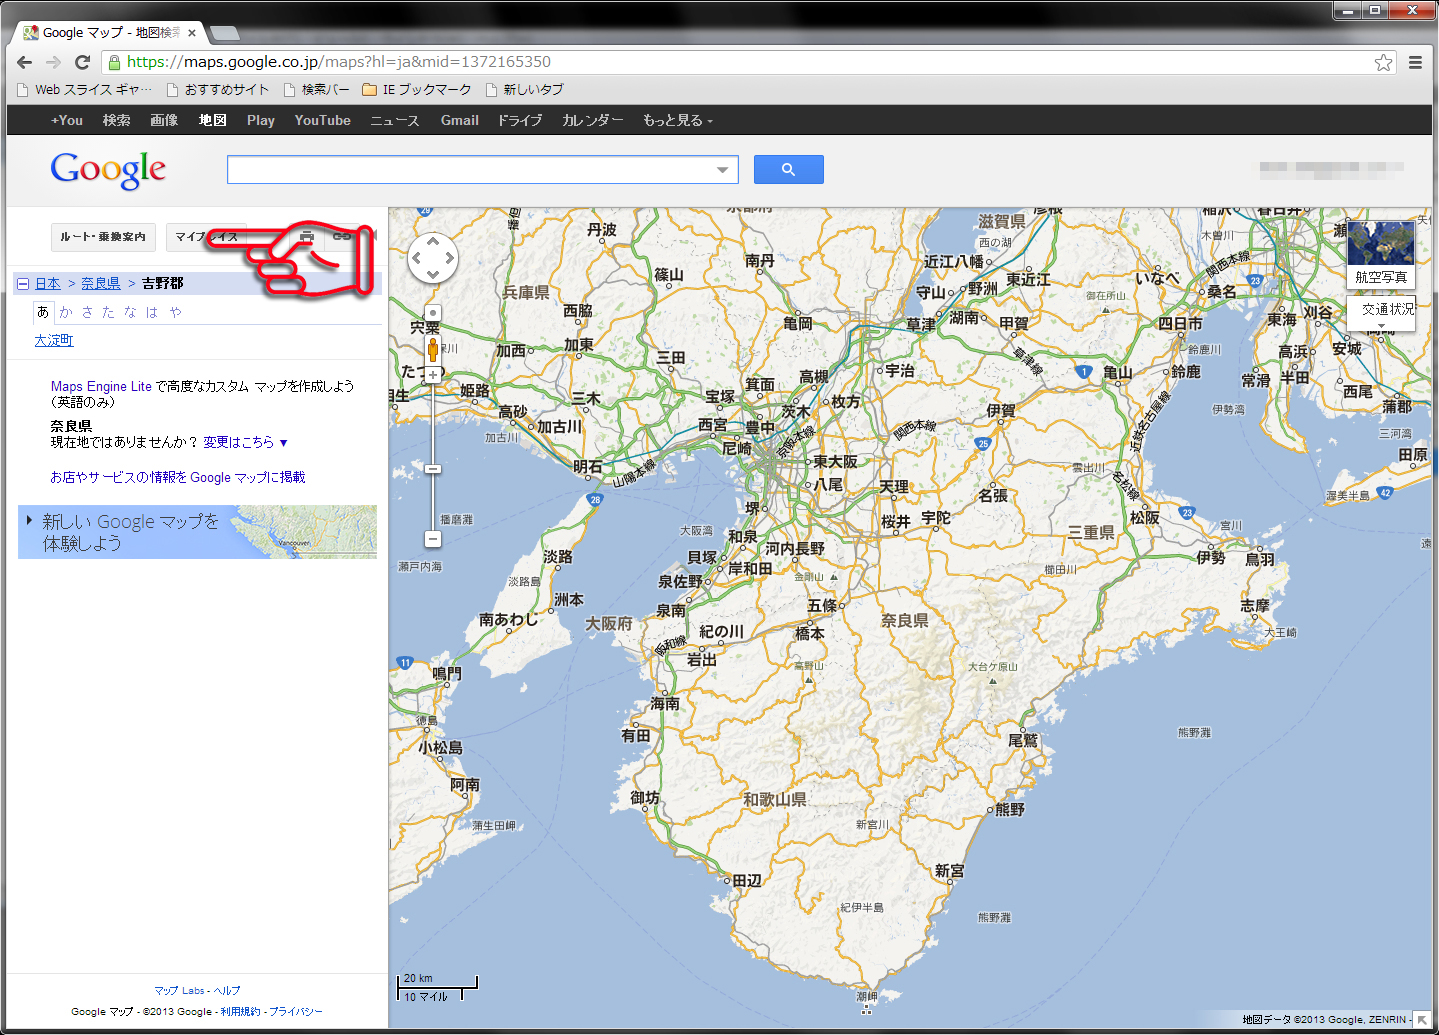
Task: Reload the page with the refresh icon
Action: coord(83,62)
